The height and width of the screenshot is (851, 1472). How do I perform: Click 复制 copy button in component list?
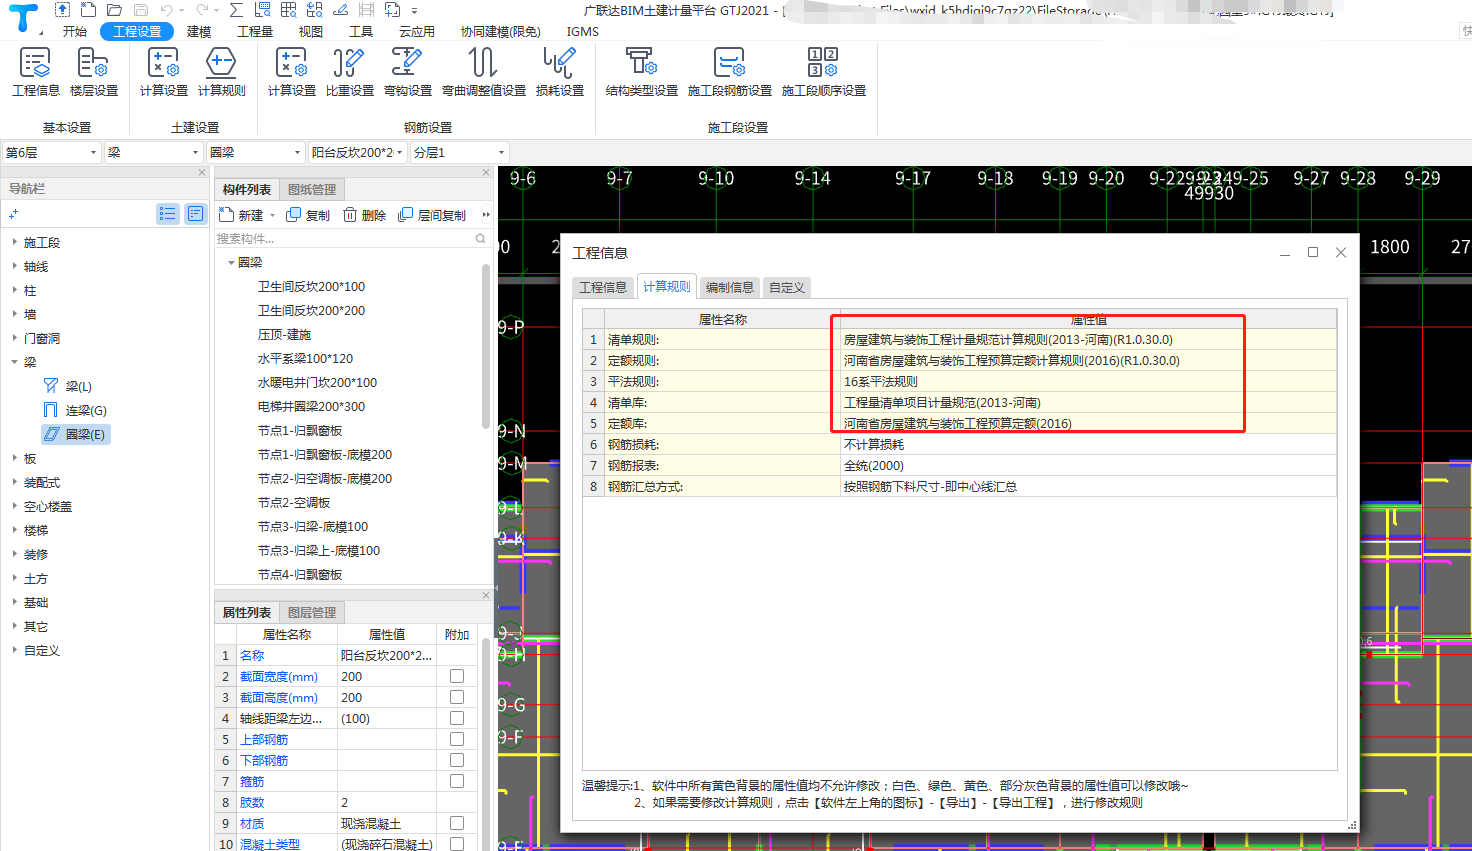pos(308,215)
